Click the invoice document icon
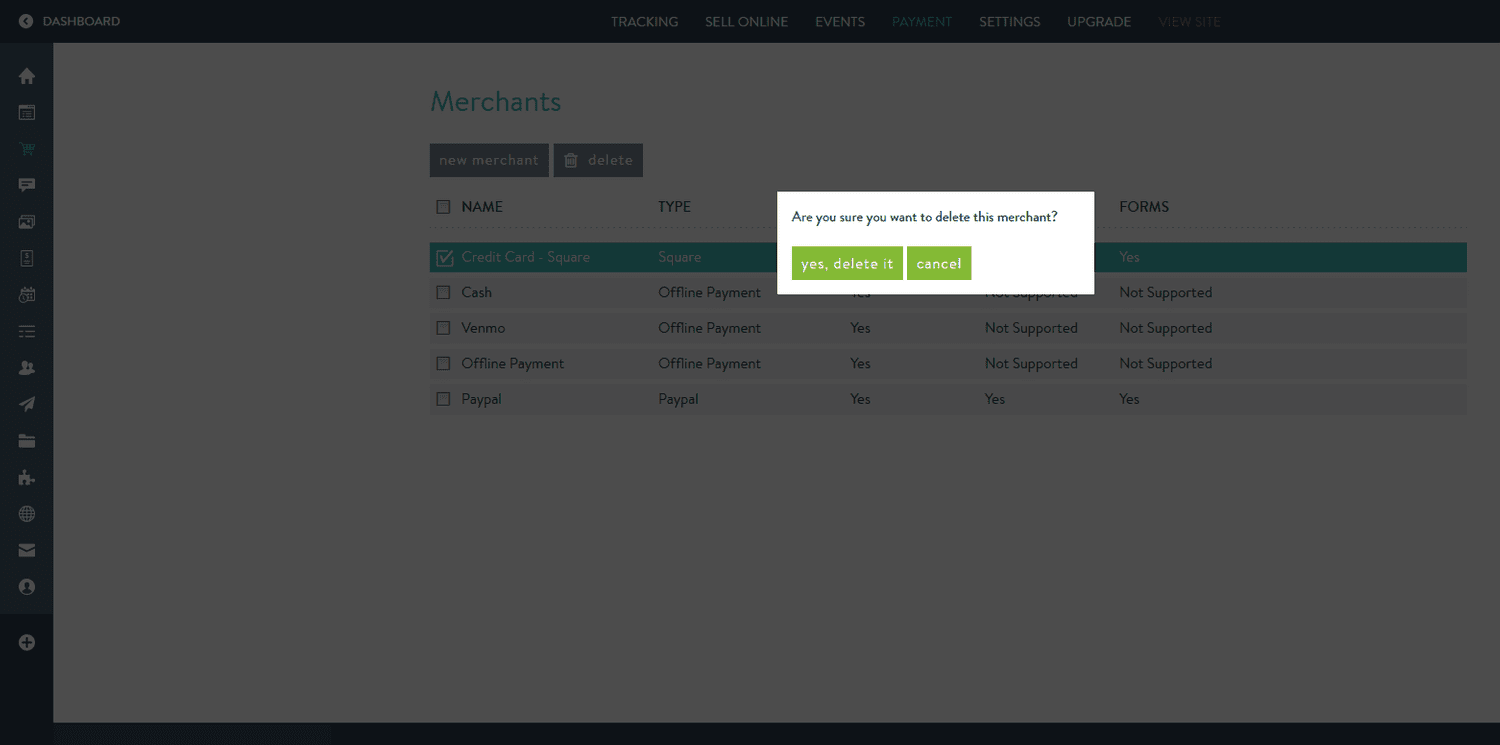 click(26, 257)
